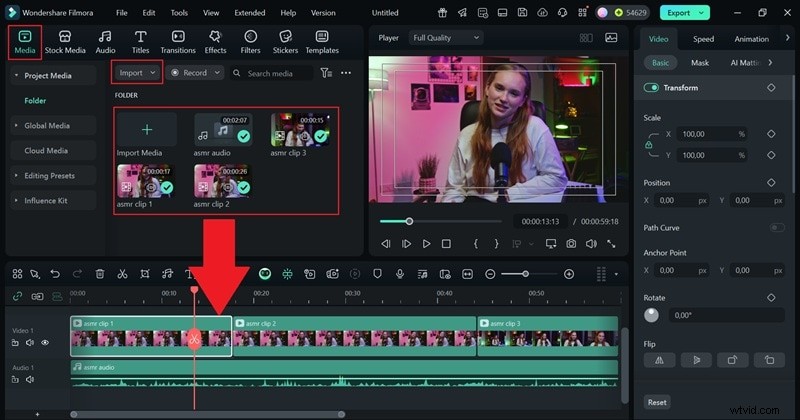Toggle the Transform switch off
Image resolution: width=800 pixels, height=420 pixels.
[x=651, y=88]
